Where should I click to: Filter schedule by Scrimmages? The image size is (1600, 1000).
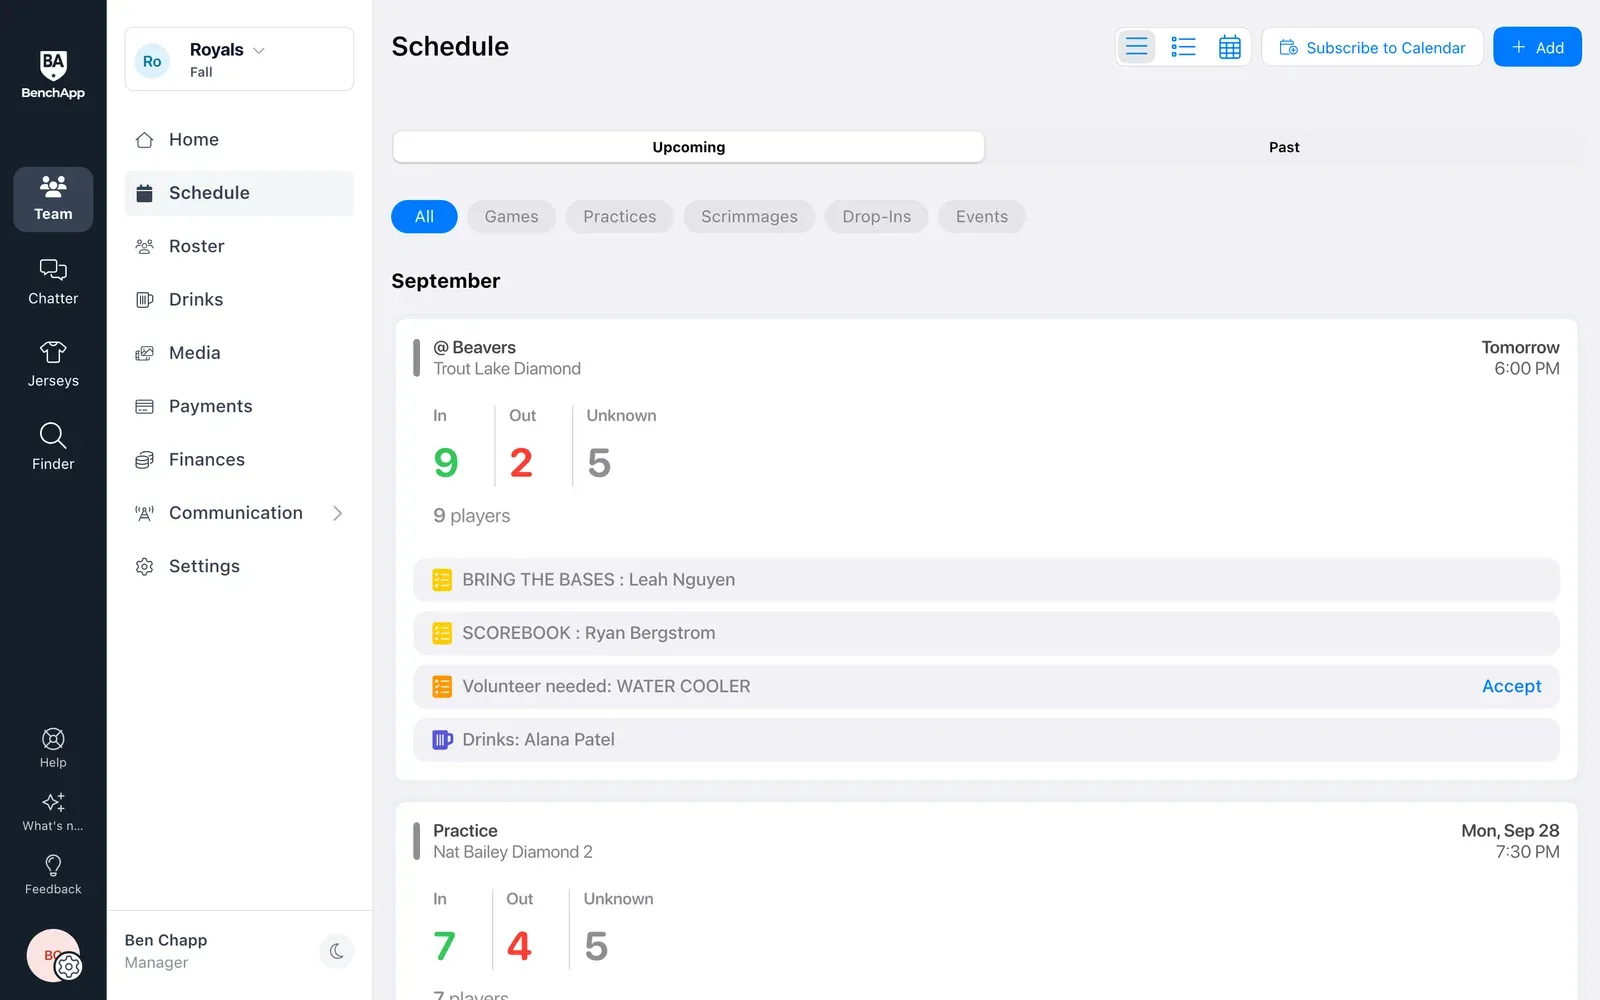pyautogui.click(x=749, y=217)
